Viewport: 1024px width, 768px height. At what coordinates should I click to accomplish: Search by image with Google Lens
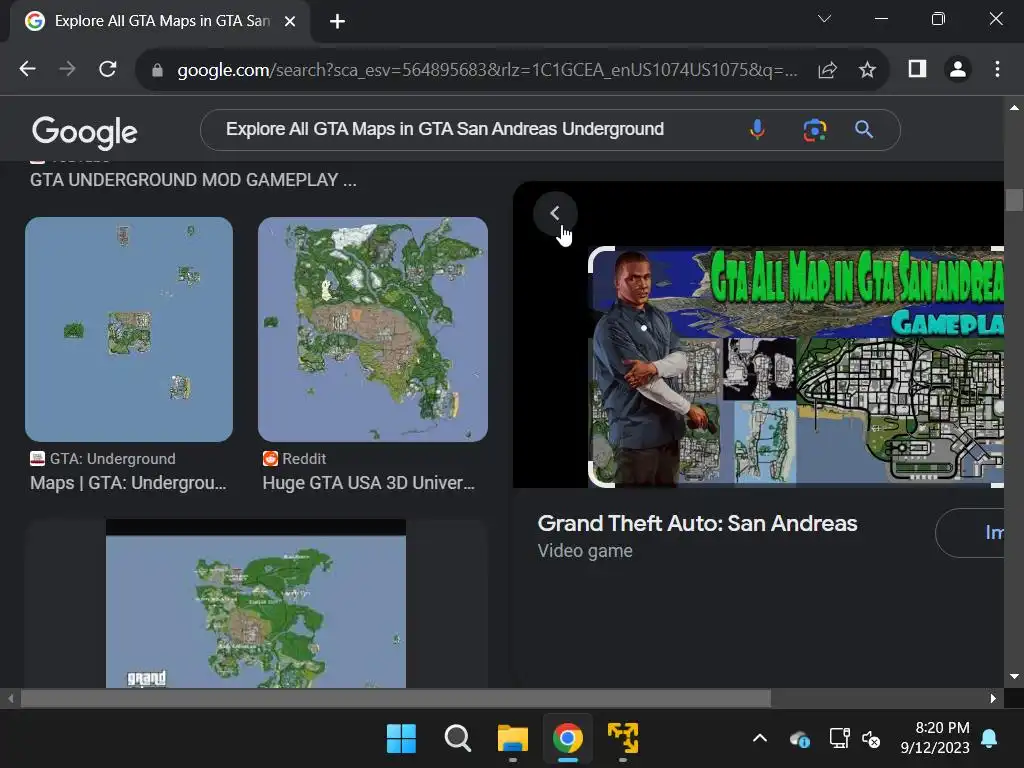pos(814,130)
